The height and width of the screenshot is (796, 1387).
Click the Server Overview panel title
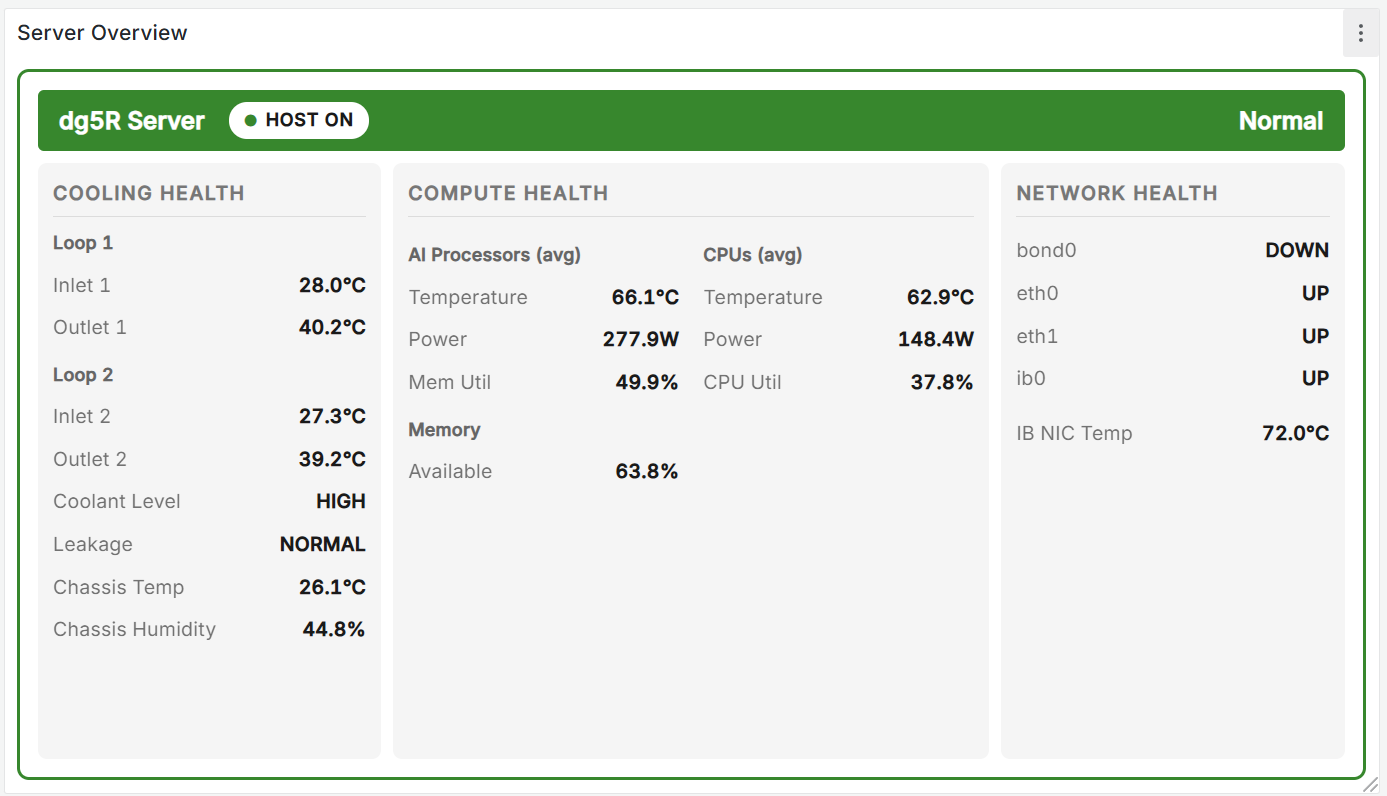pyautogui.click(x=102, y=33)
